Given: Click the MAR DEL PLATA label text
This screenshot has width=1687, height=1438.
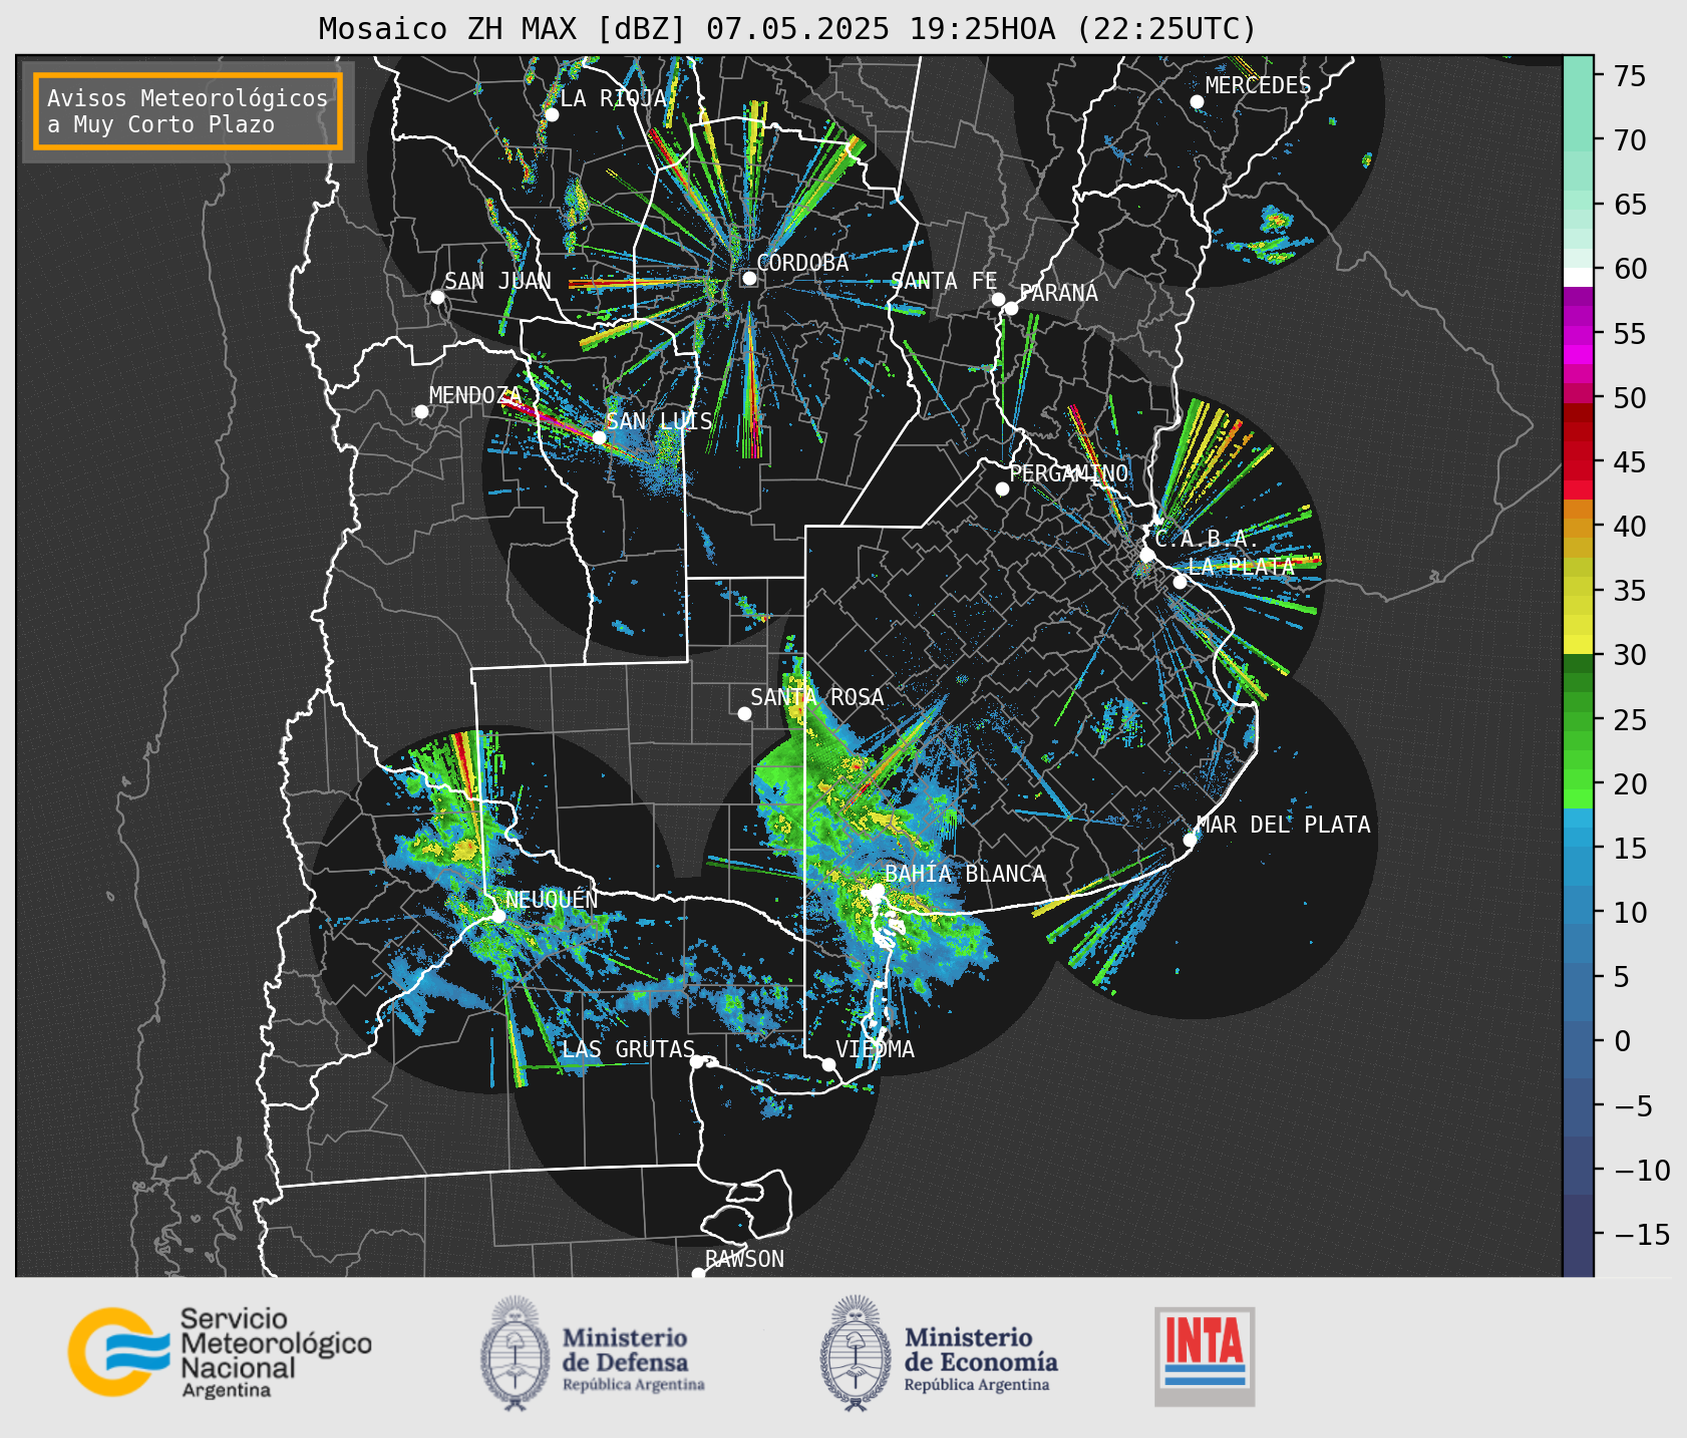Looking at the screenshot, I should tap(1284, 824).
